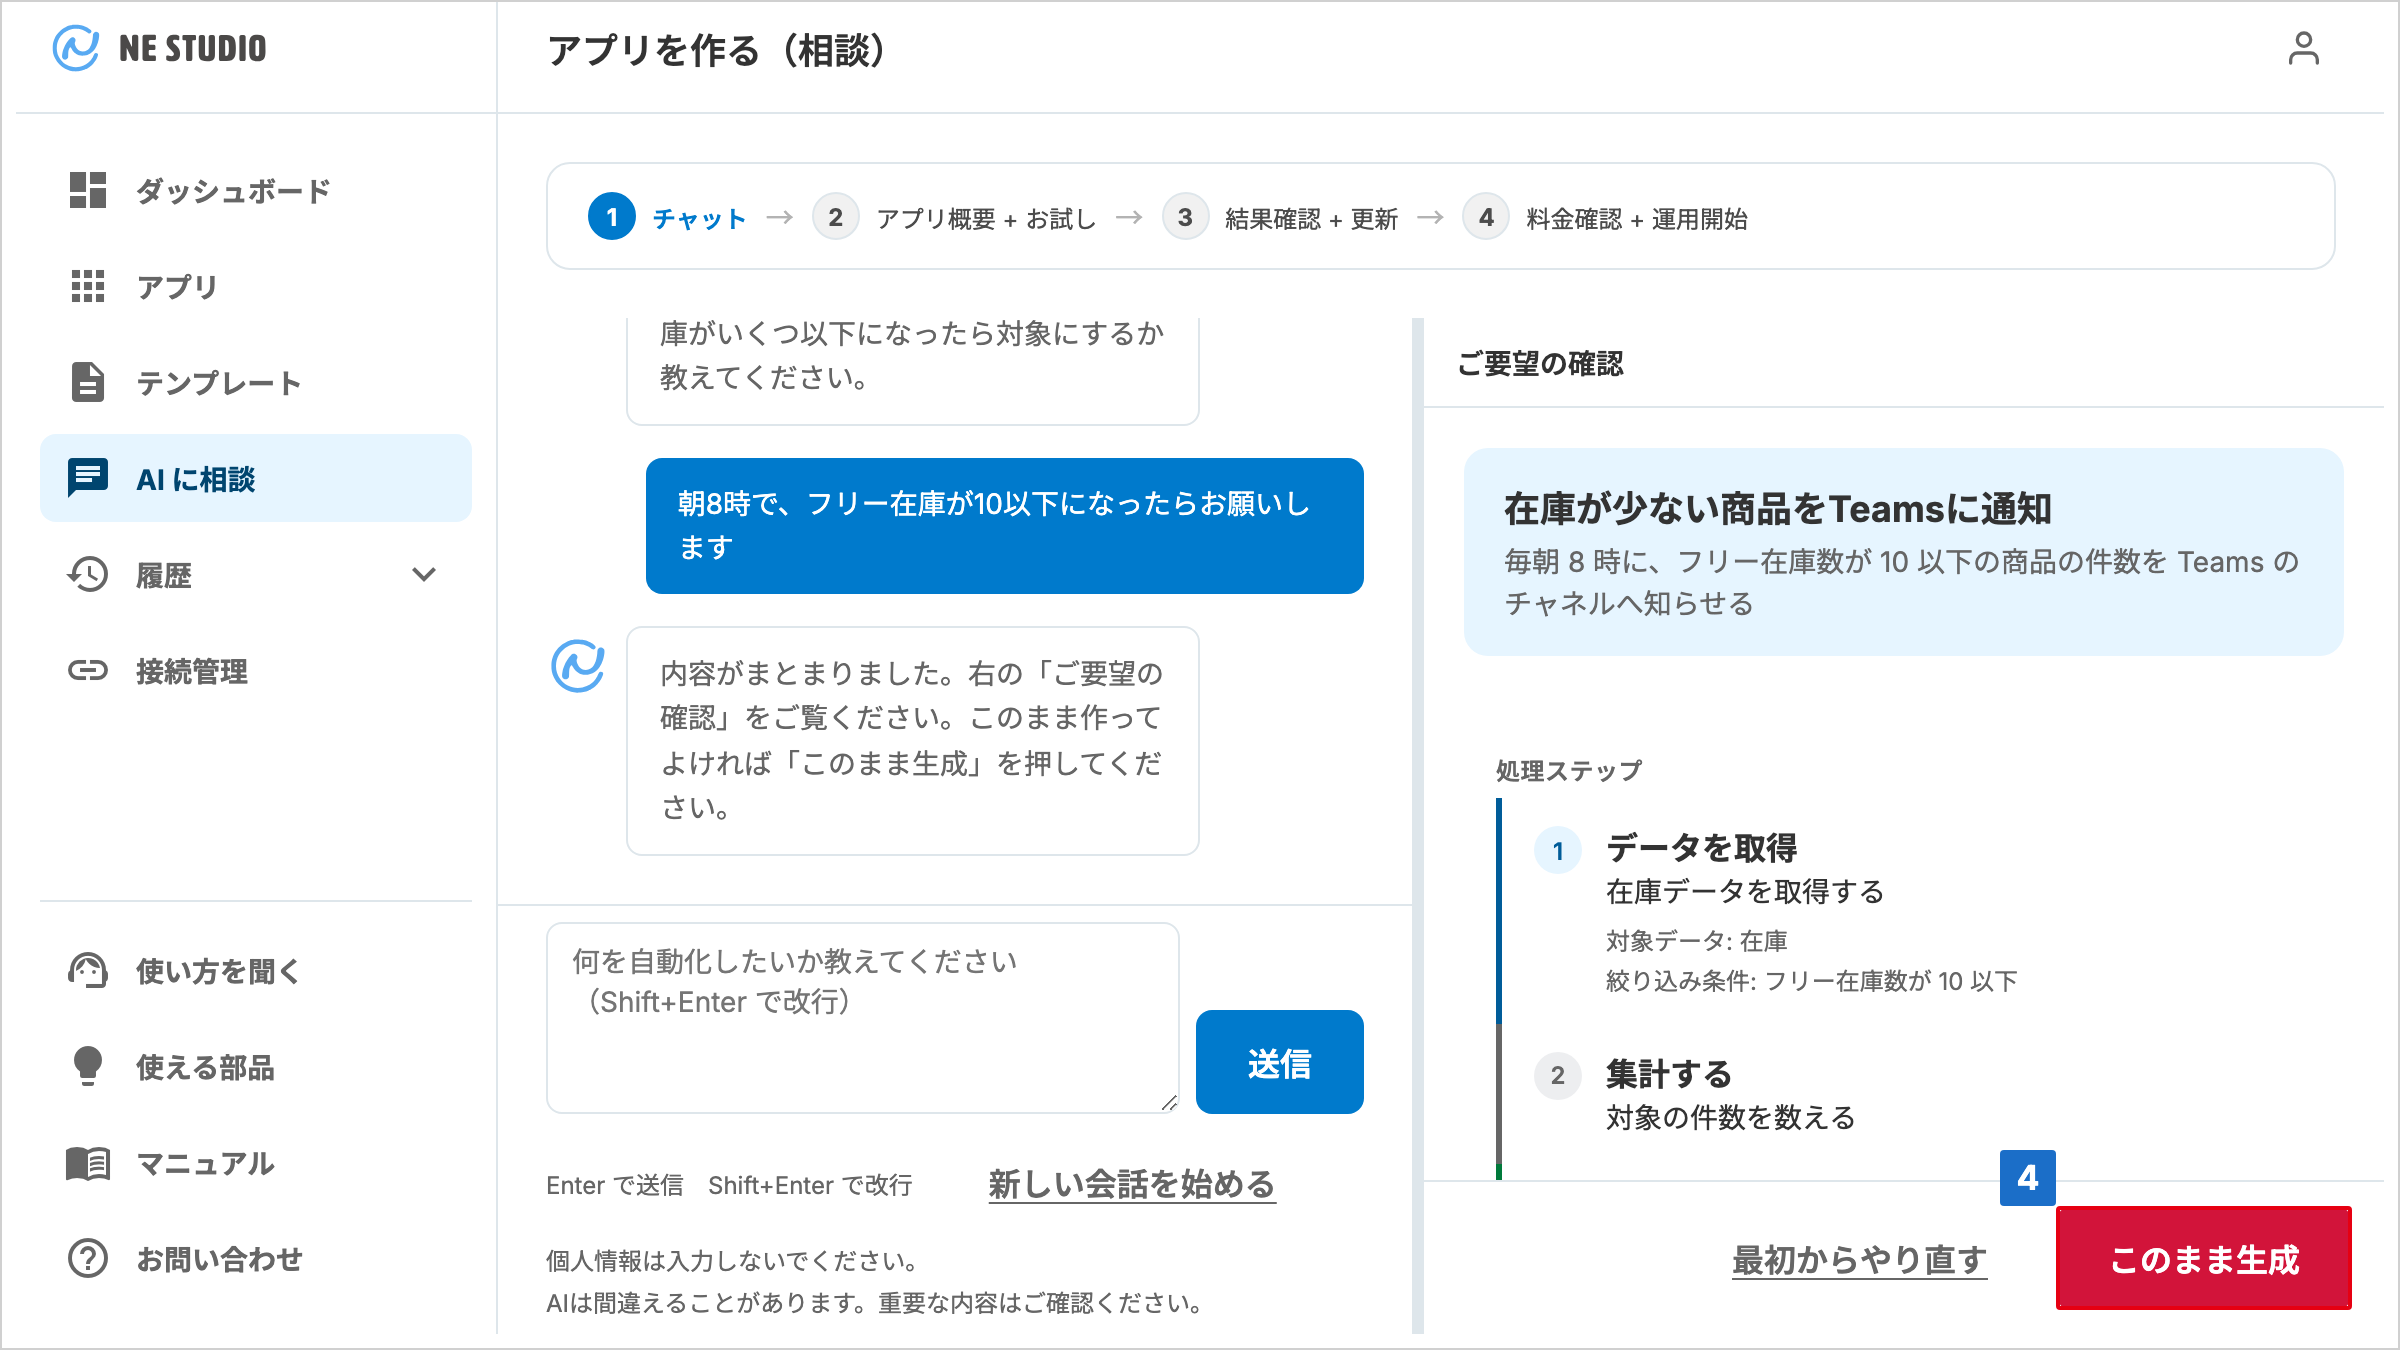The image size is (2400, 1350).
Task: Open 使い方を聞く menu item
Action: click(256, 970)
